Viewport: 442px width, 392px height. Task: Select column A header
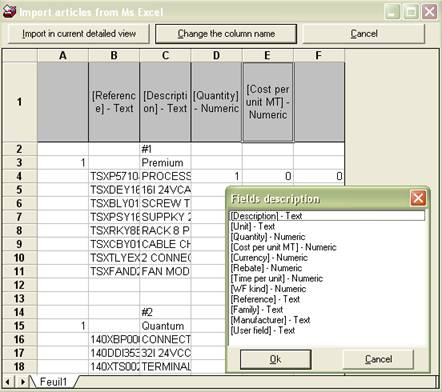click(x=63, y=55)
